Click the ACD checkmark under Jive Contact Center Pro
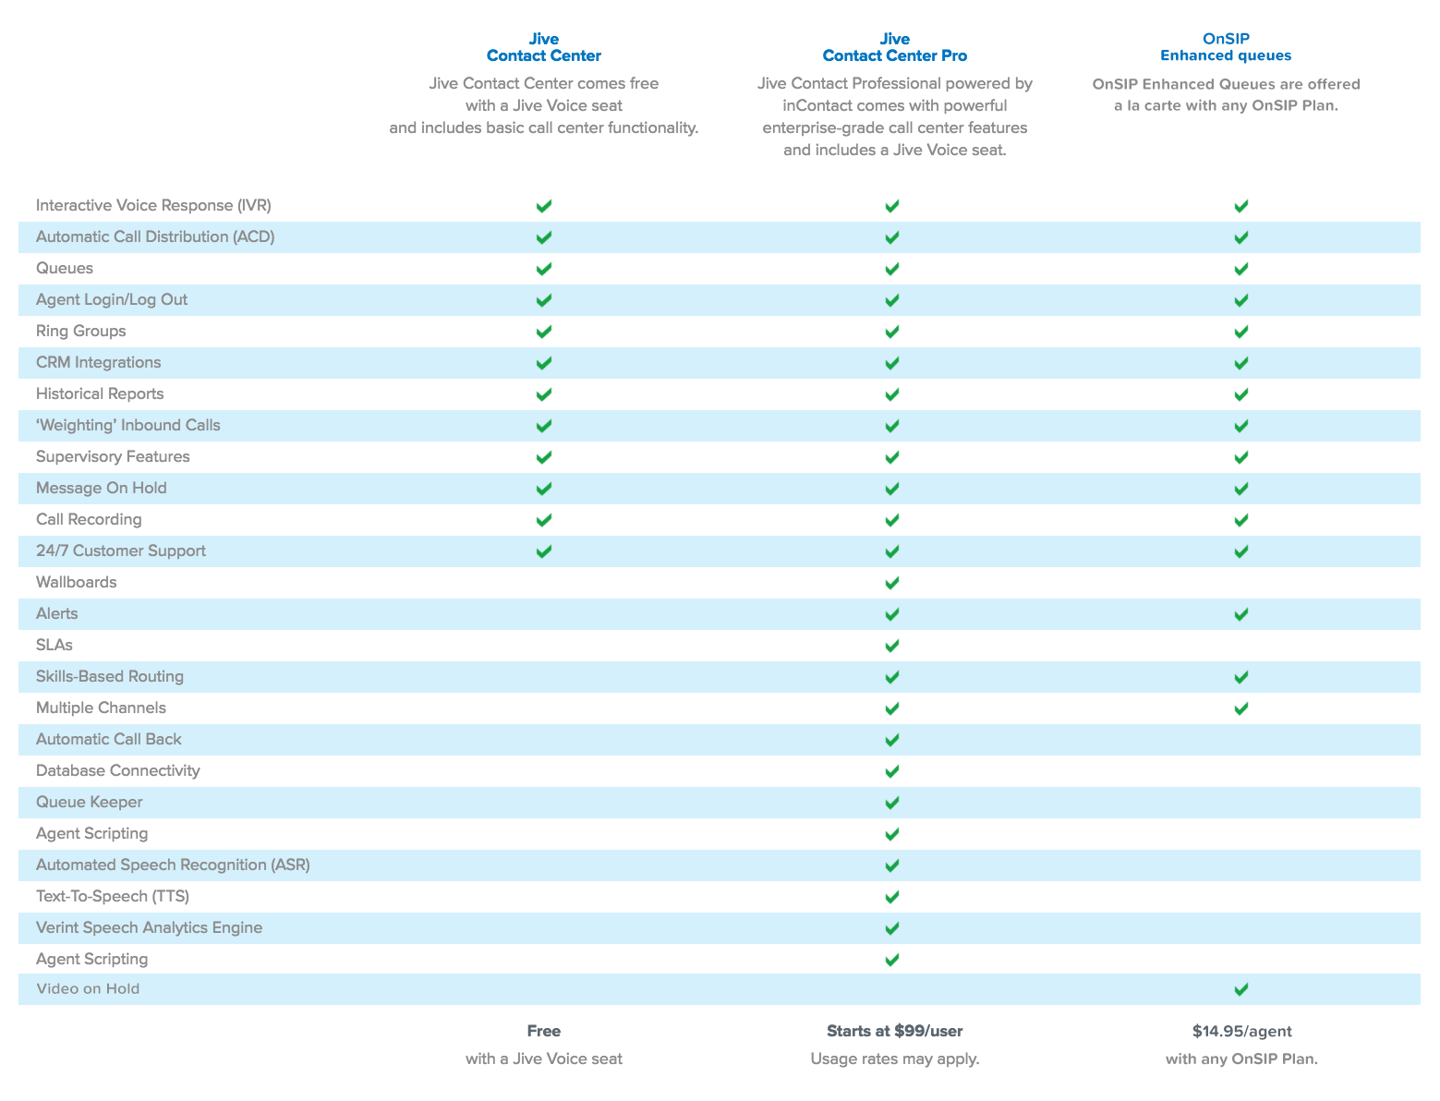Viewport: 1440px width, 1101px height. pyautogui.click(x=892, y=237)
